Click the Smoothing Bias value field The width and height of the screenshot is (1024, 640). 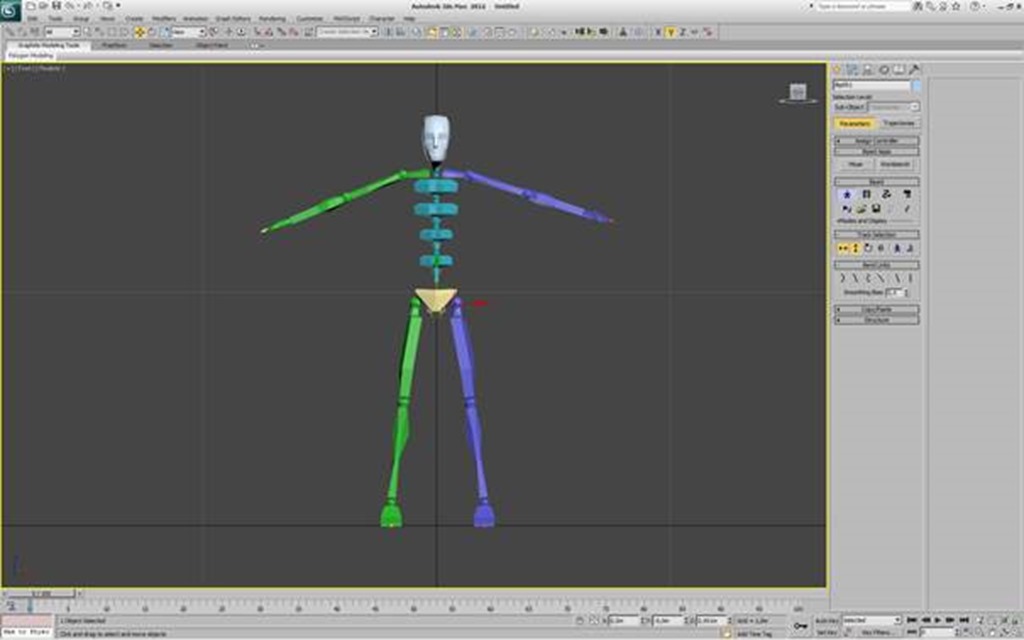coord(894,292)
